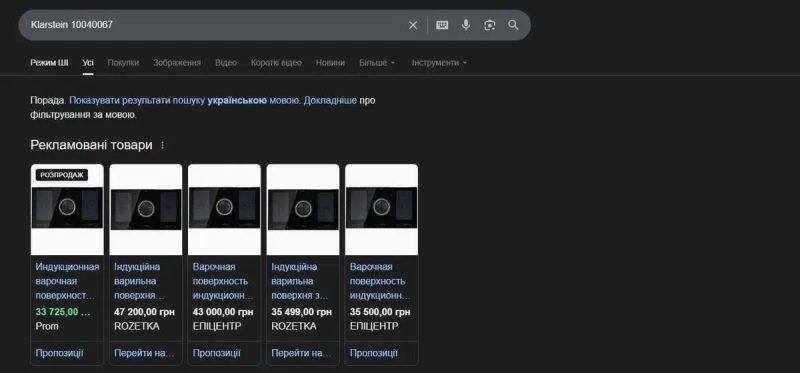This screenshot has width=800, height=373.
Task: Open the 35 499,00 грн ROZETKA product image
Action: click(x=303, y=209)
